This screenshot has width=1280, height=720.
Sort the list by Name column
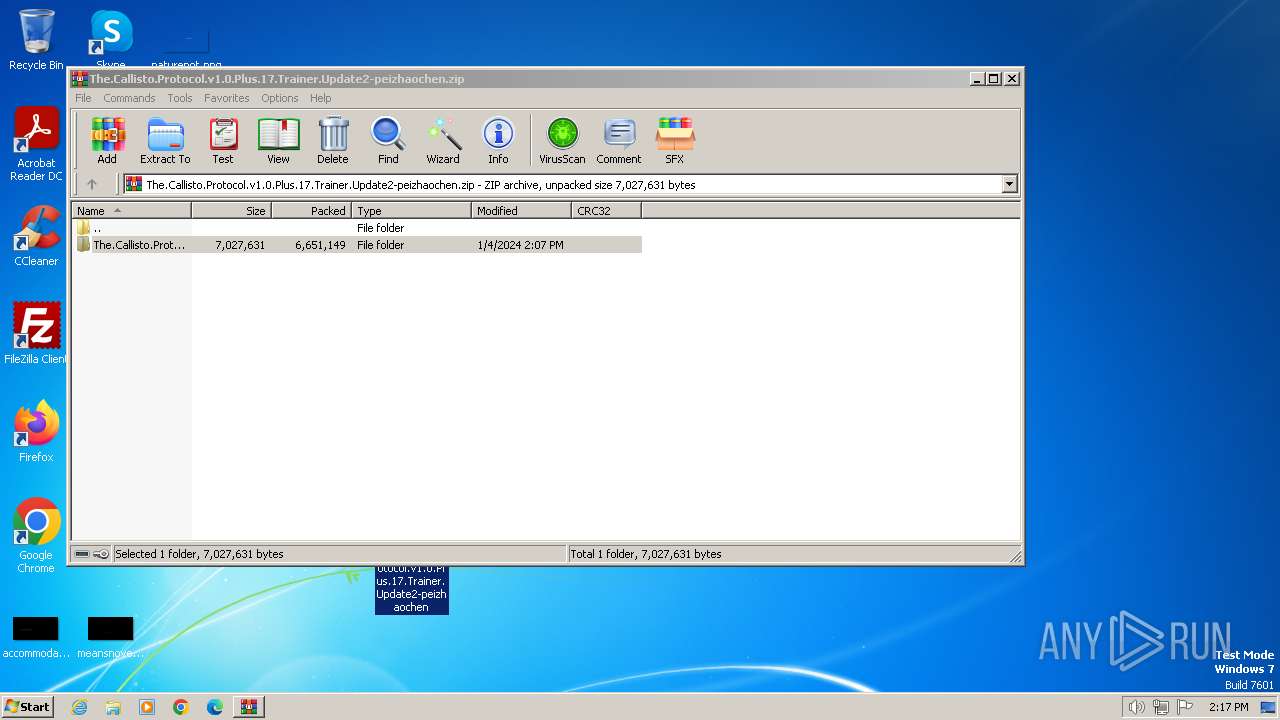pos(131,211)
